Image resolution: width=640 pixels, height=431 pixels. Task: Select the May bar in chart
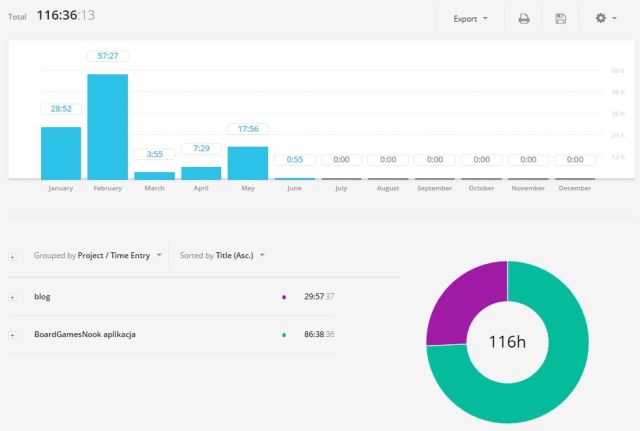click(x=247, y=162)
